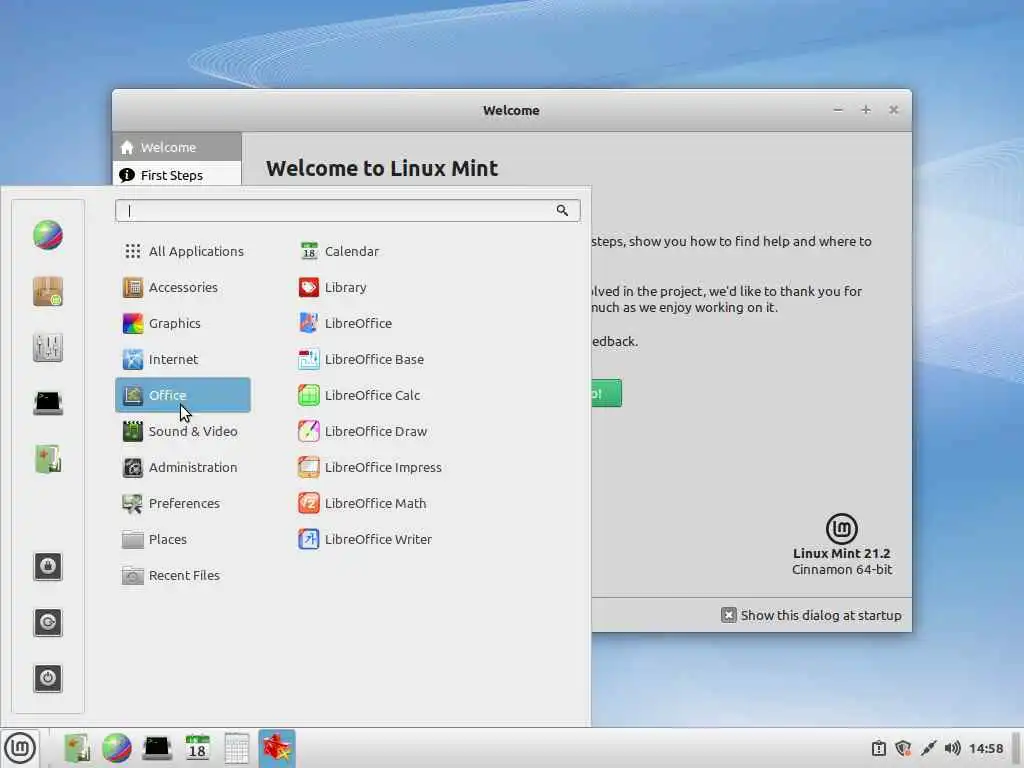Click the Lock Screen icon in menu sidebar
Screen dimensions: 1024x768
pos(48,566)
